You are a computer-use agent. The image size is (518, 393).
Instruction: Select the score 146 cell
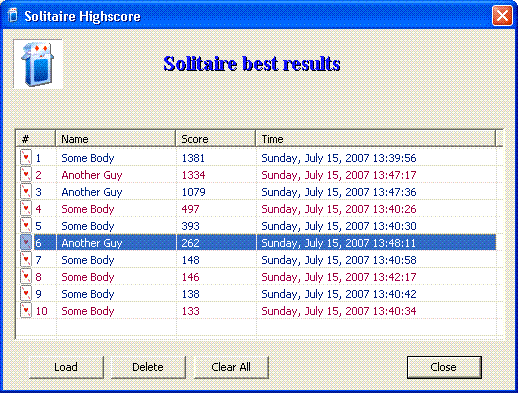(190, 277)
